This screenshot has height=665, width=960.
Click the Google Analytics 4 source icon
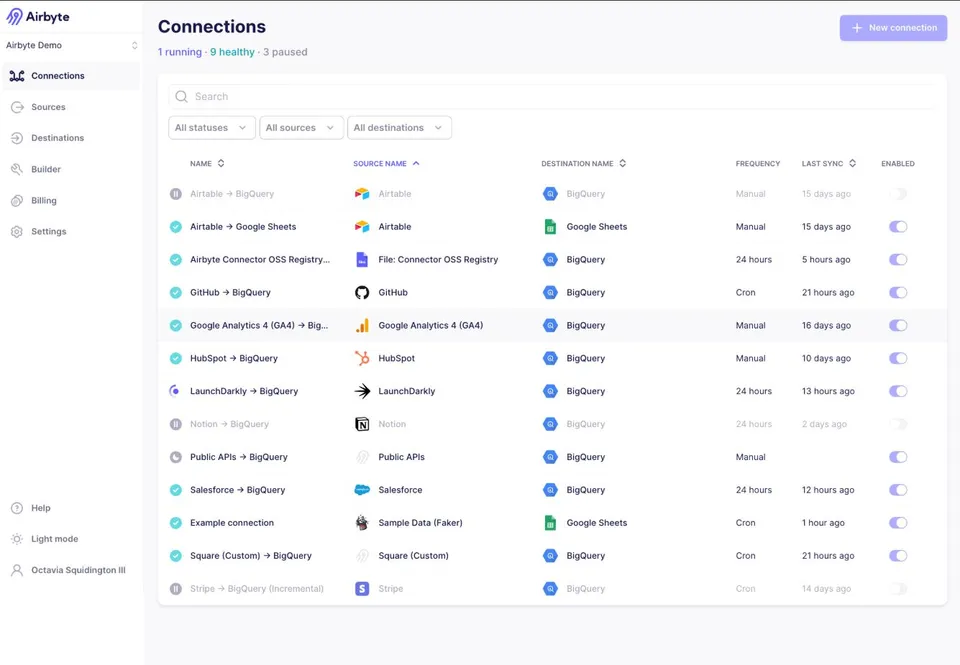(362, 325)
